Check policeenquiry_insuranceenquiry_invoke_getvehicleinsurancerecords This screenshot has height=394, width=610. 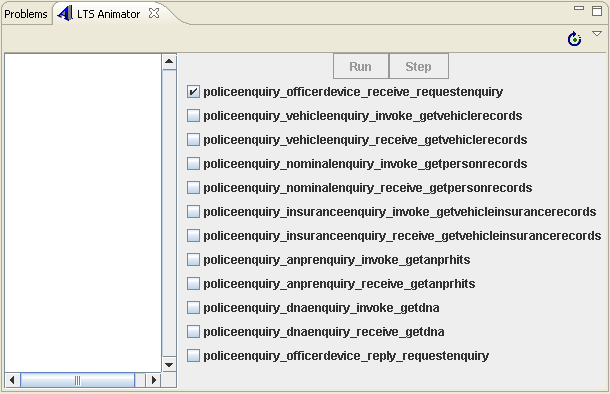tap(193, 212)
